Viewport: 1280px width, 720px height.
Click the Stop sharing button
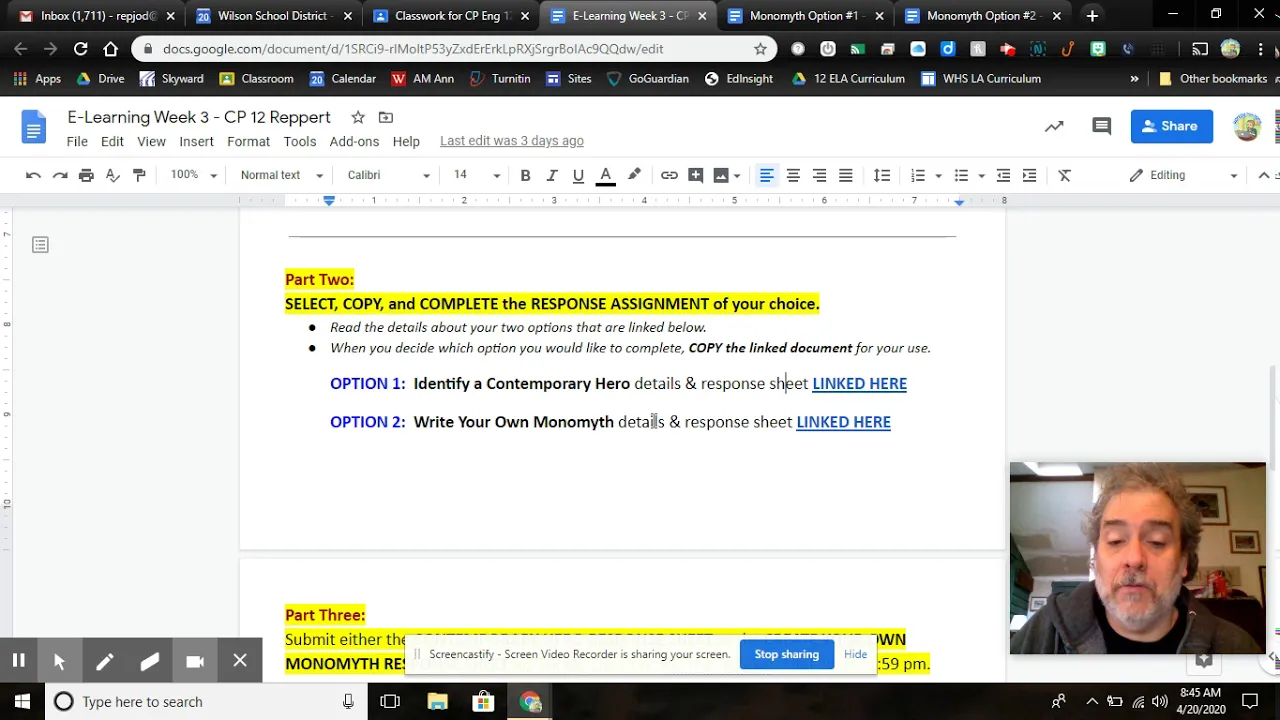786,654
